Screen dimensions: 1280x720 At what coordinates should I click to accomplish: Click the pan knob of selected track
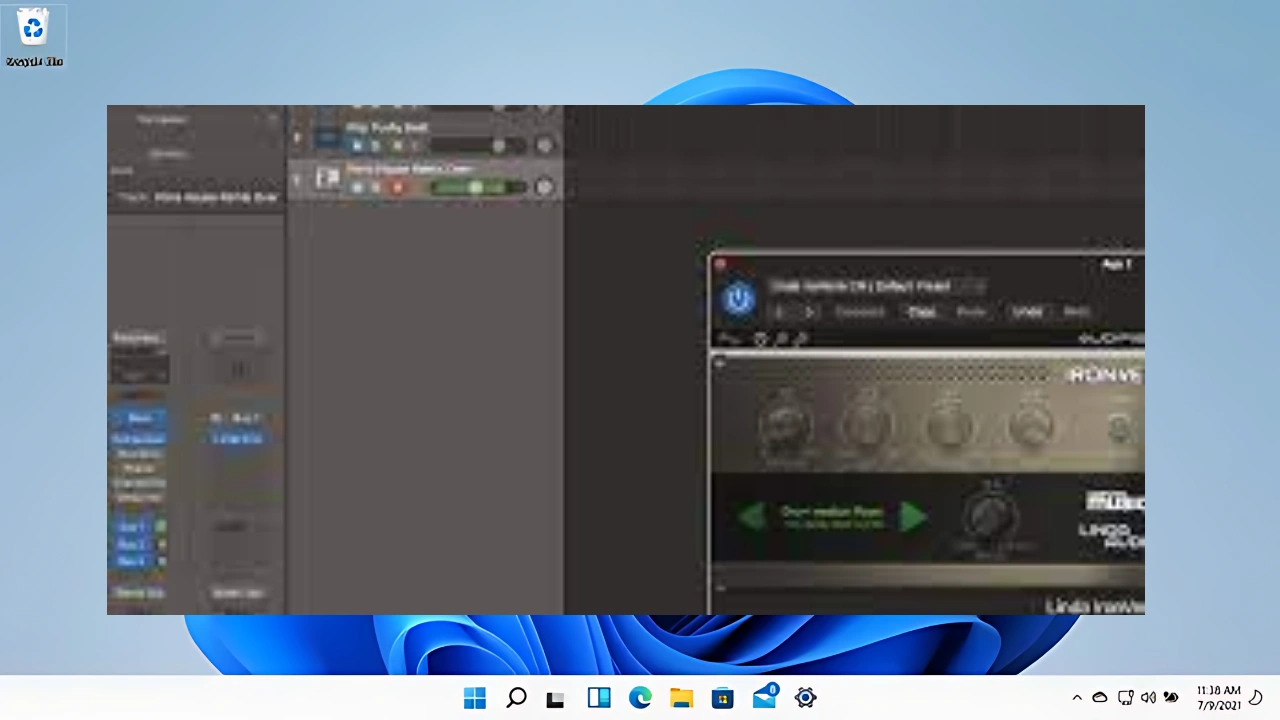pyautogui.click(x=544, y=187)
